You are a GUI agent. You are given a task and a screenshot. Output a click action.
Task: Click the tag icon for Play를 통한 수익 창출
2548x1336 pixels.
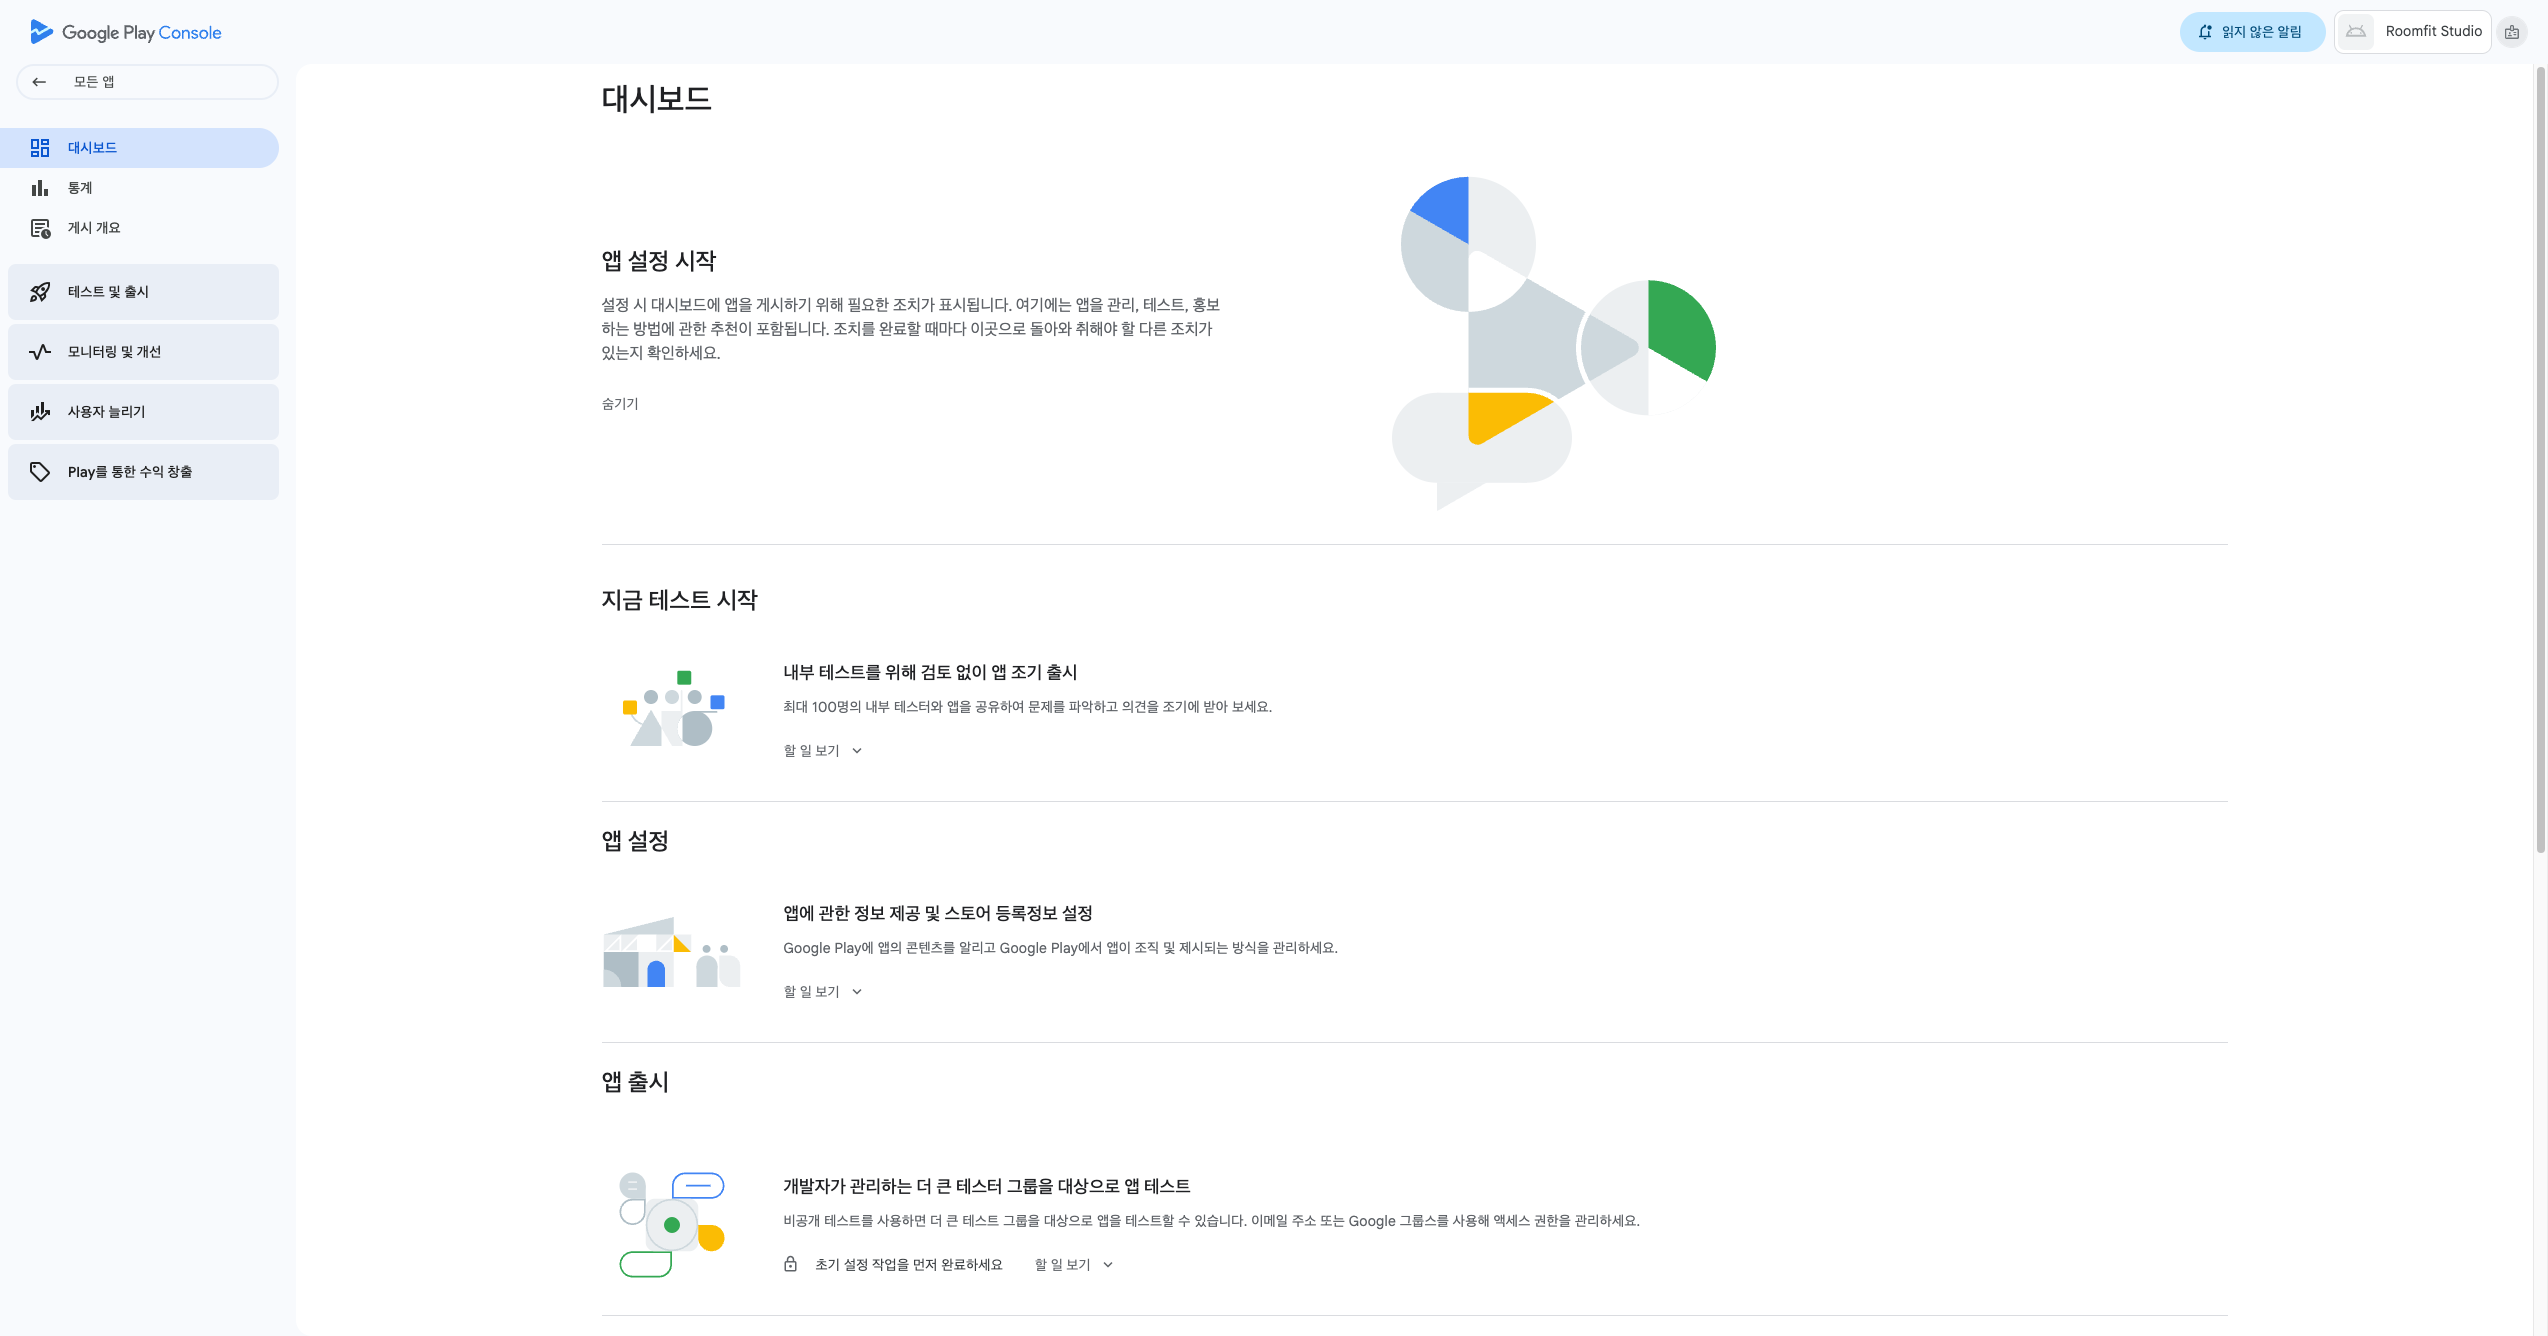tap(40, 472)
